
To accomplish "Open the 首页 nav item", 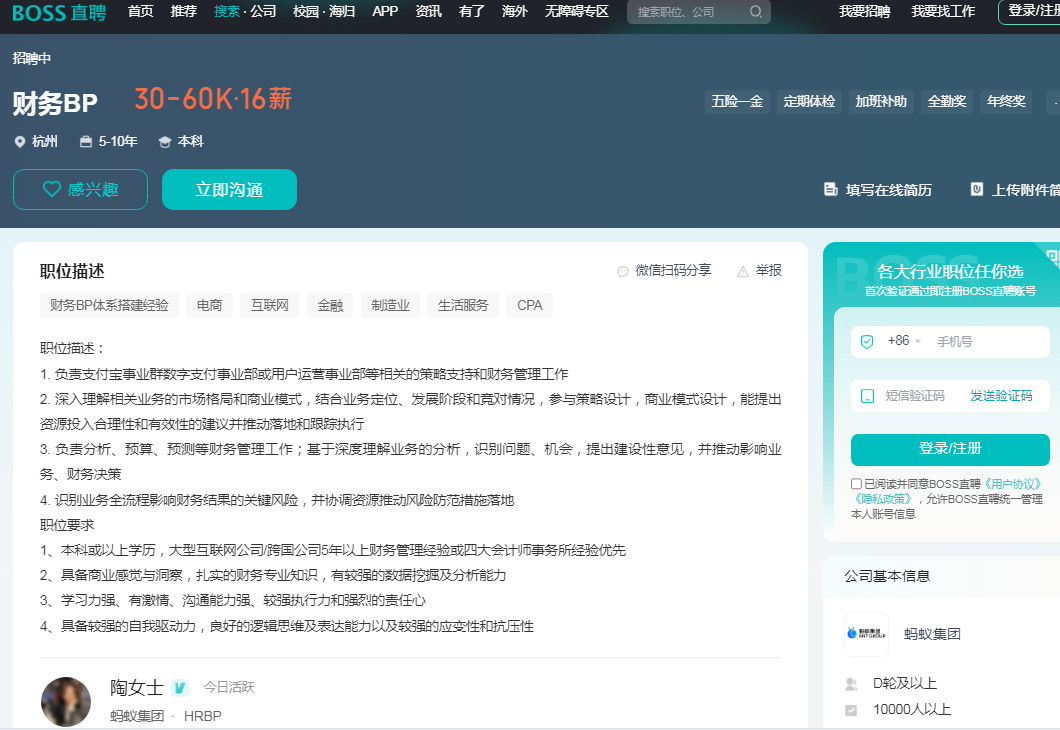I will point(141,11).
